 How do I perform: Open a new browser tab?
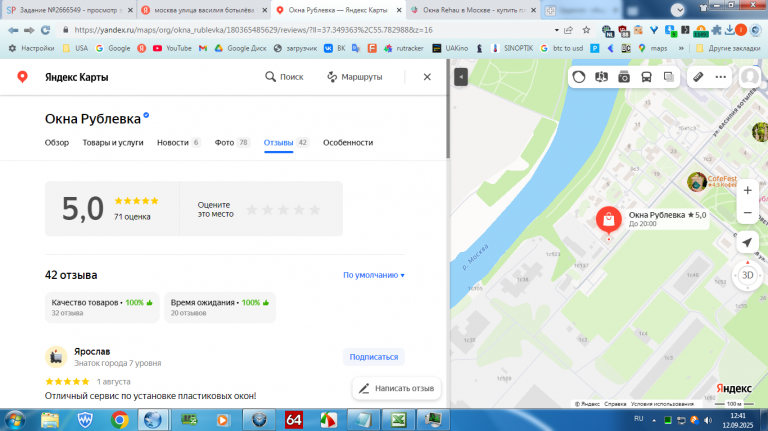[551, 10]
